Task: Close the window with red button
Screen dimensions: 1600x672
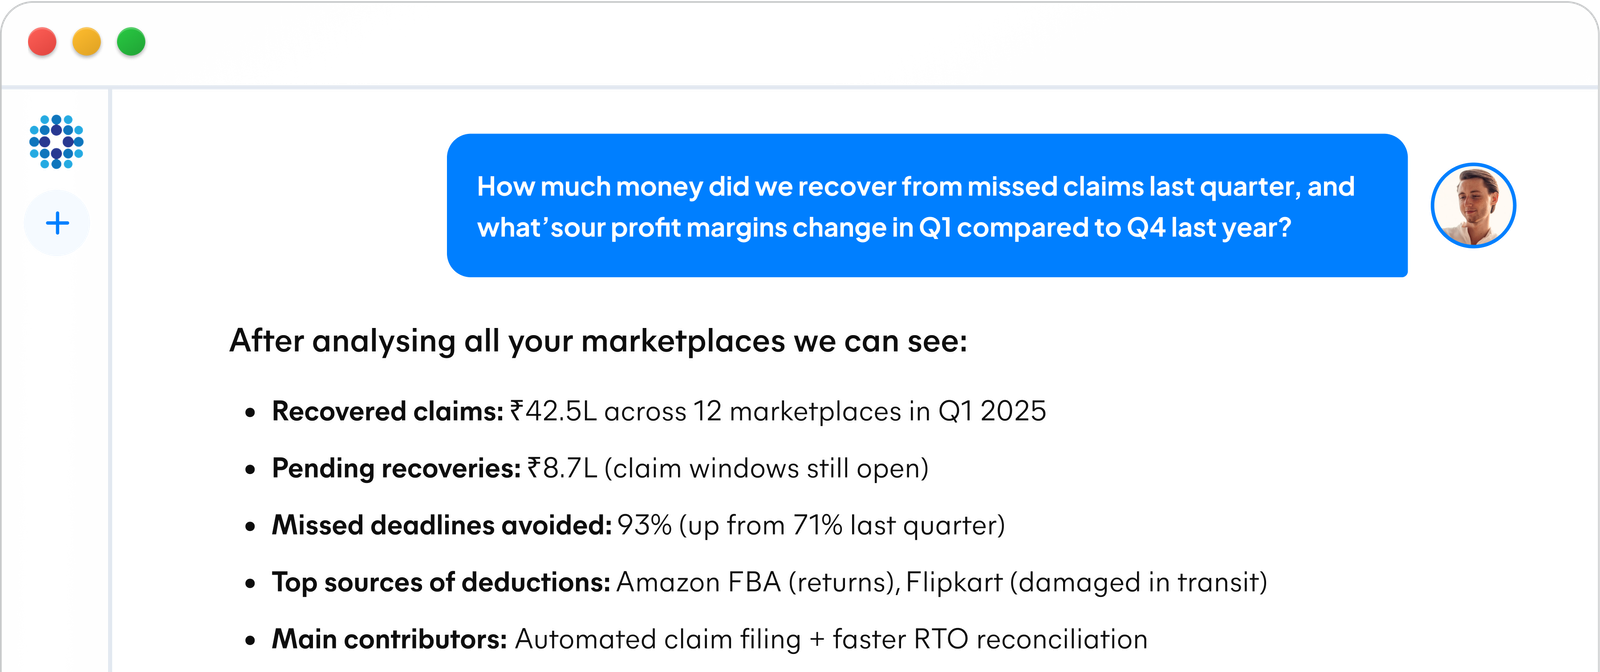Action: (42, 42)
